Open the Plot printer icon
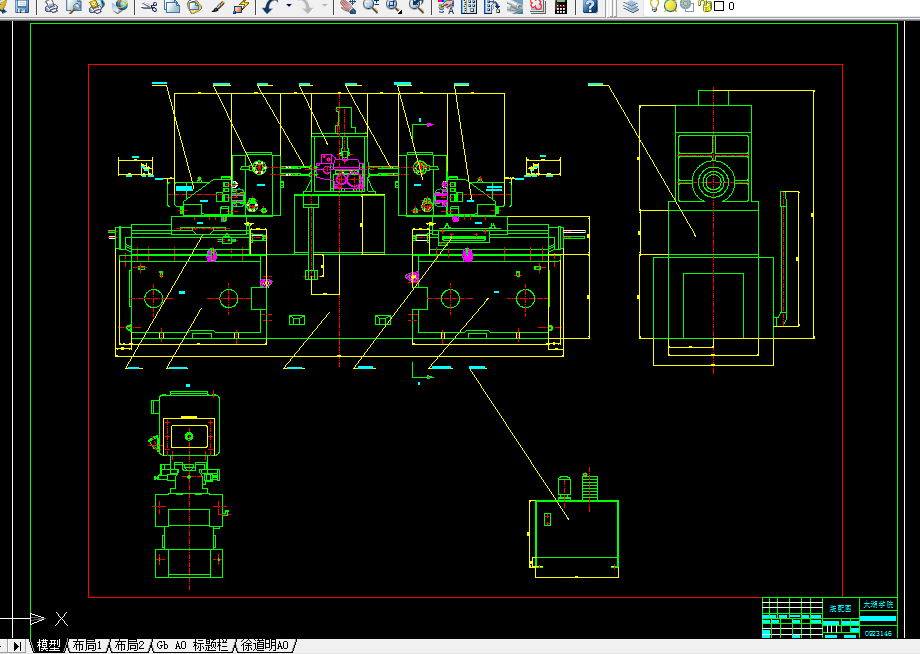 click(51, 6)
